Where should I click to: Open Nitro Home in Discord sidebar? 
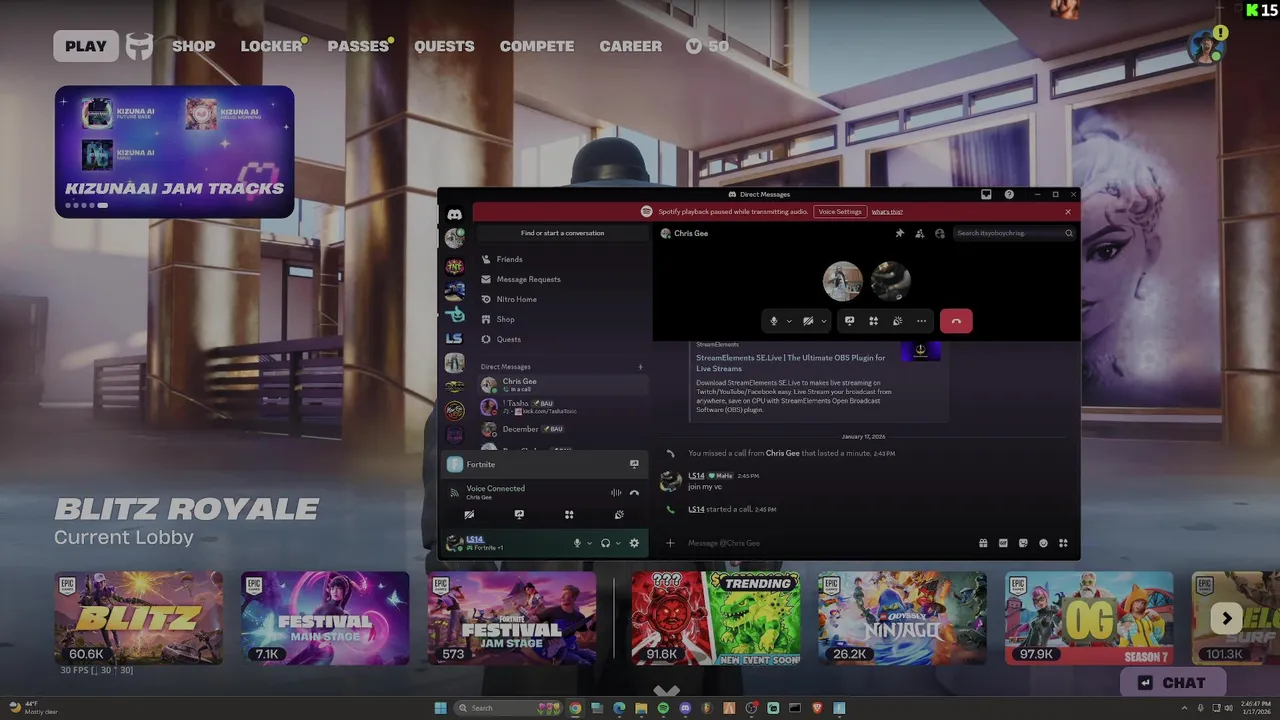point(562,299)
